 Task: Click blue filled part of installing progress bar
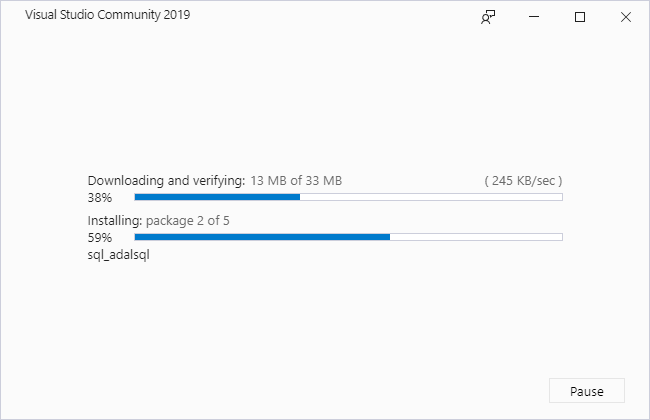(262, 237)
